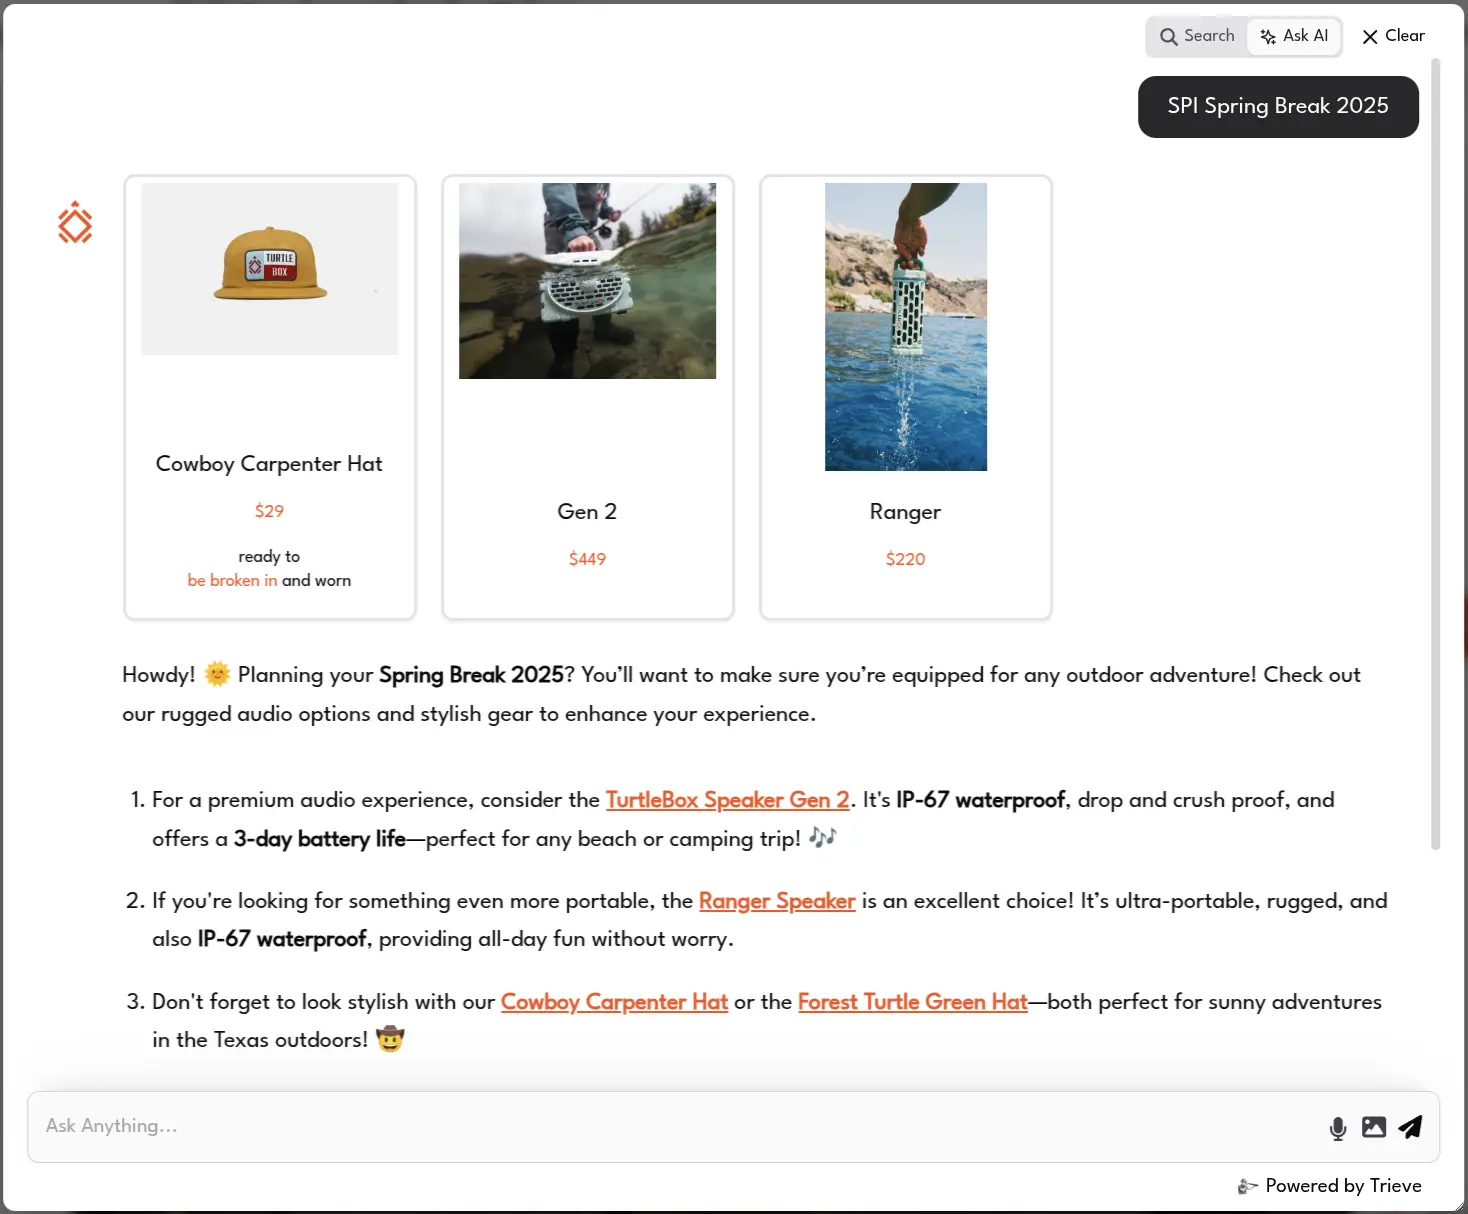Open Cowboy Carpenter Hat link
1468x1214 pixels.
tap(614, 1002)
